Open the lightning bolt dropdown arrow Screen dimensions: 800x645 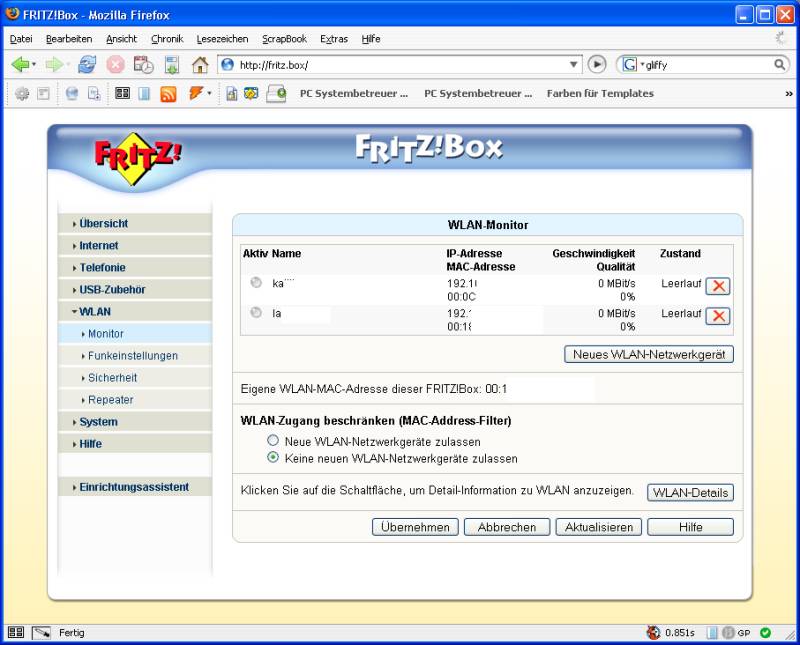click(x=209, y=93)
